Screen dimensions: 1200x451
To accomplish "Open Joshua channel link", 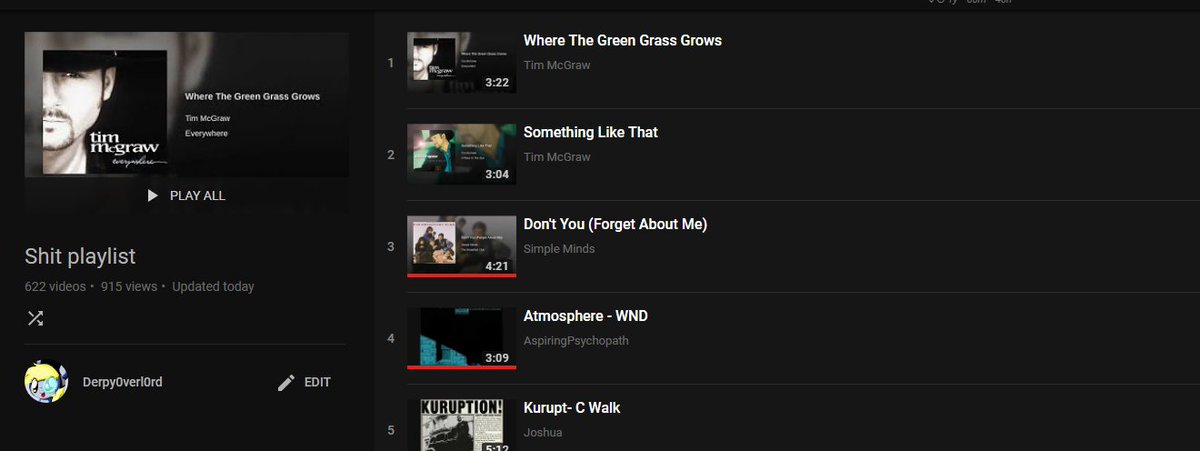I will [x=543, y=433].
